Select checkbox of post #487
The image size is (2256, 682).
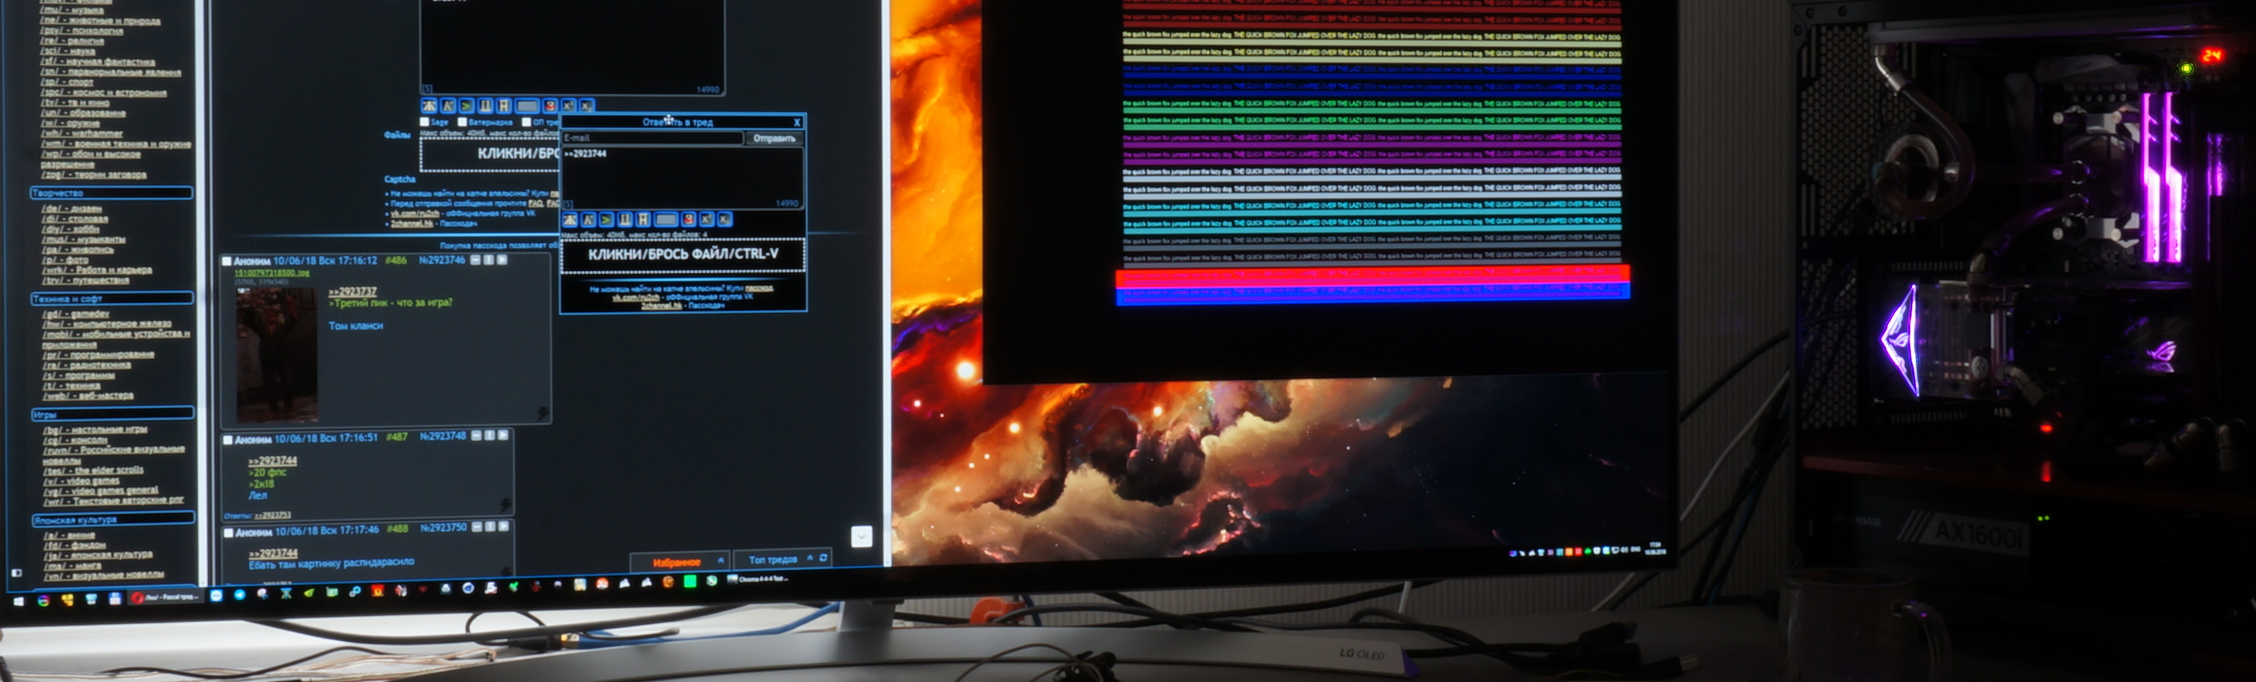(x=227, y=439)
